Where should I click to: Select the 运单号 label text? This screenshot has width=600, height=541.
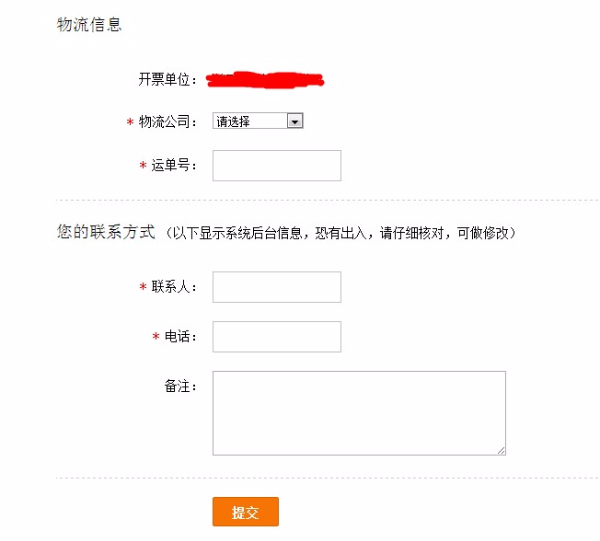(174, 166)
